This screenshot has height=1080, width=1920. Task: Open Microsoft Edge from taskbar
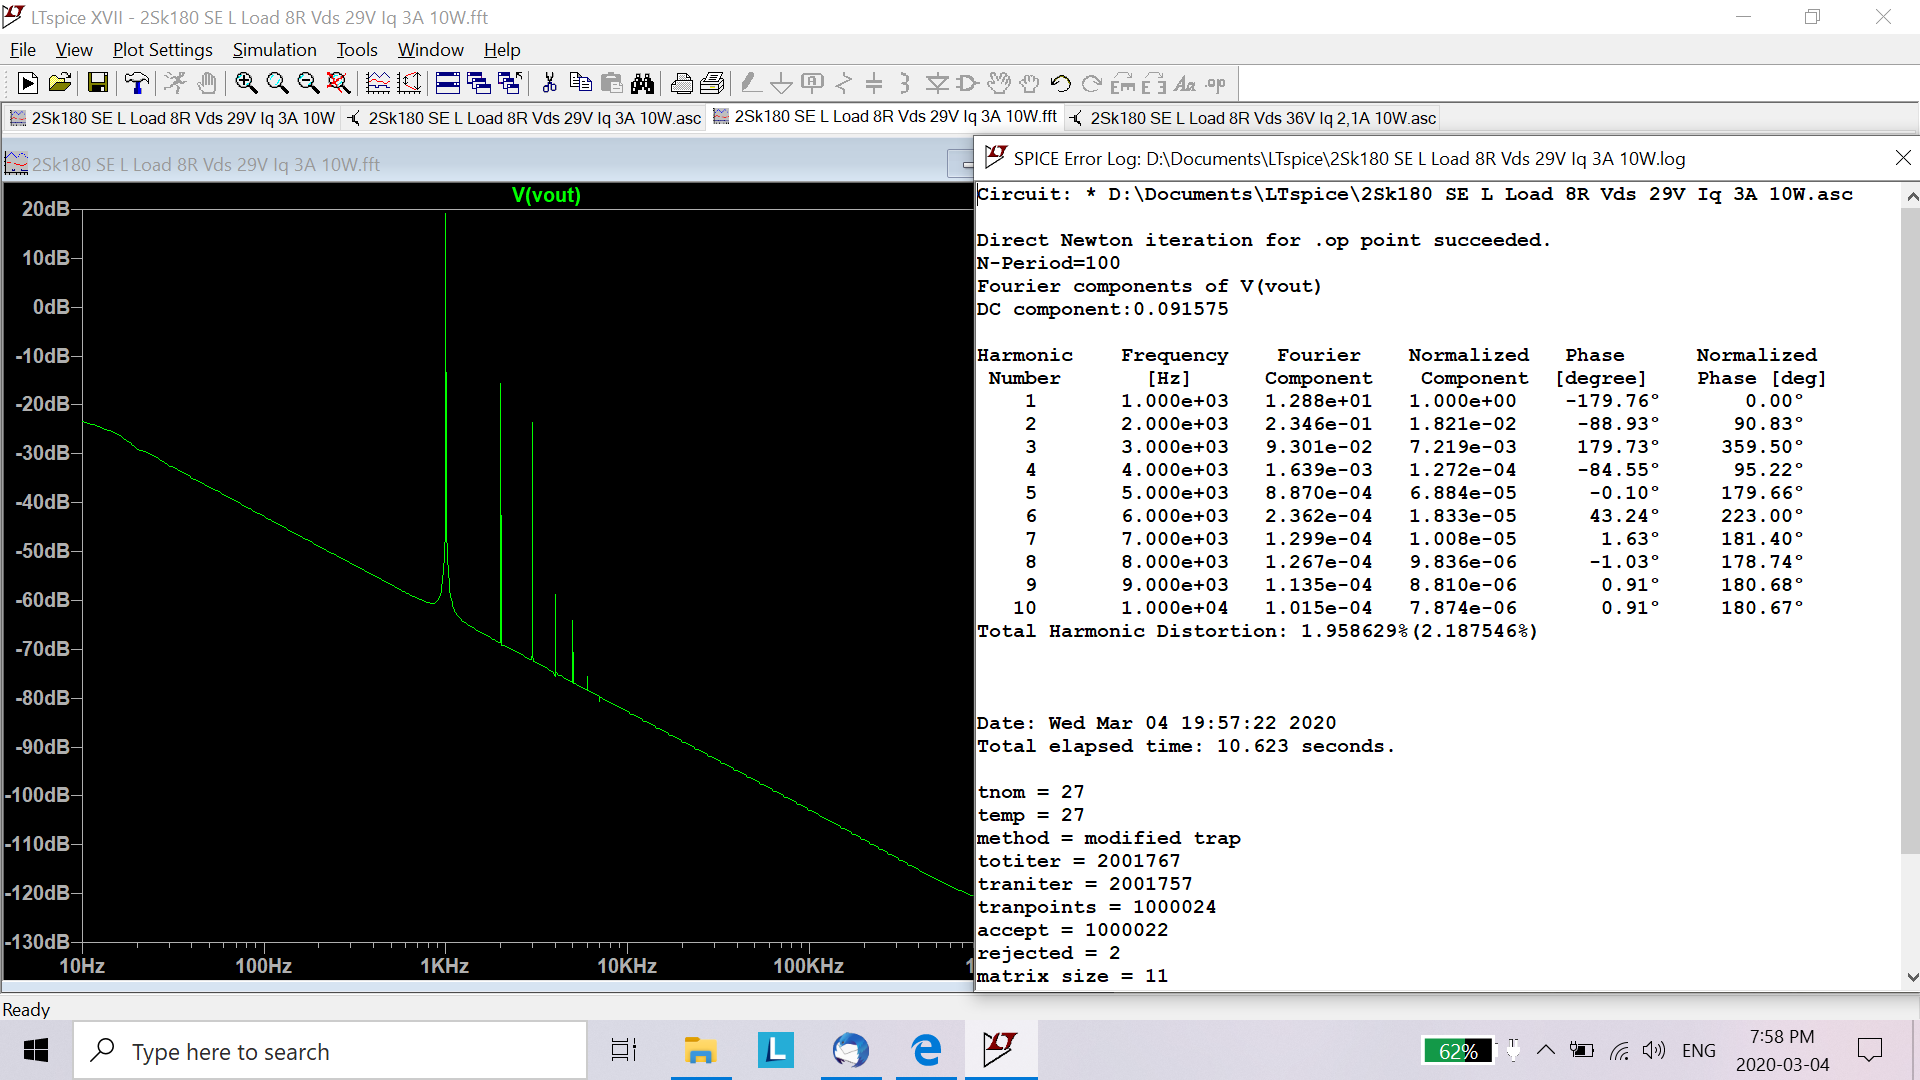click(x=926, y=1051)
